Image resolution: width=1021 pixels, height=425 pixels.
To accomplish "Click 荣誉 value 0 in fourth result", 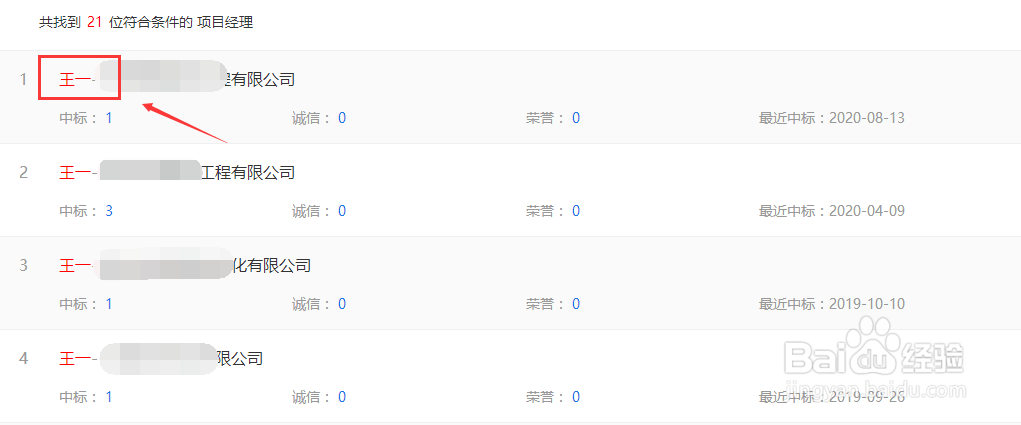I will coord(576,397).
